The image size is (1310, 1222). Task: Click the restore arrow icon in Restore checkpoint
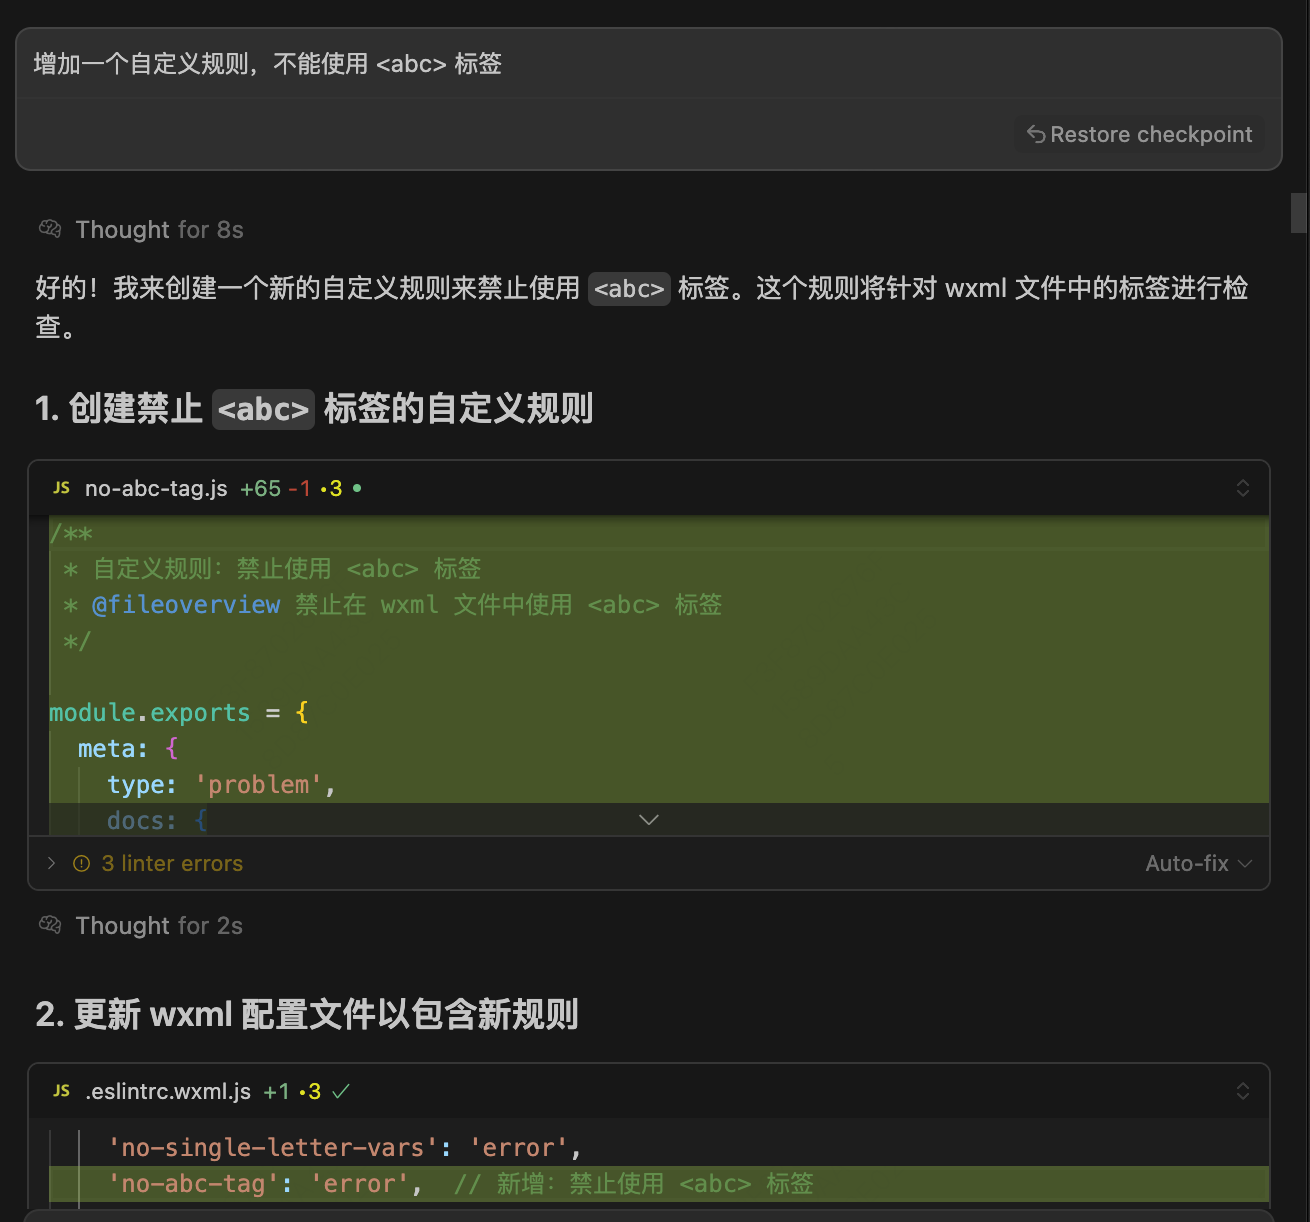coord(1036,134)
